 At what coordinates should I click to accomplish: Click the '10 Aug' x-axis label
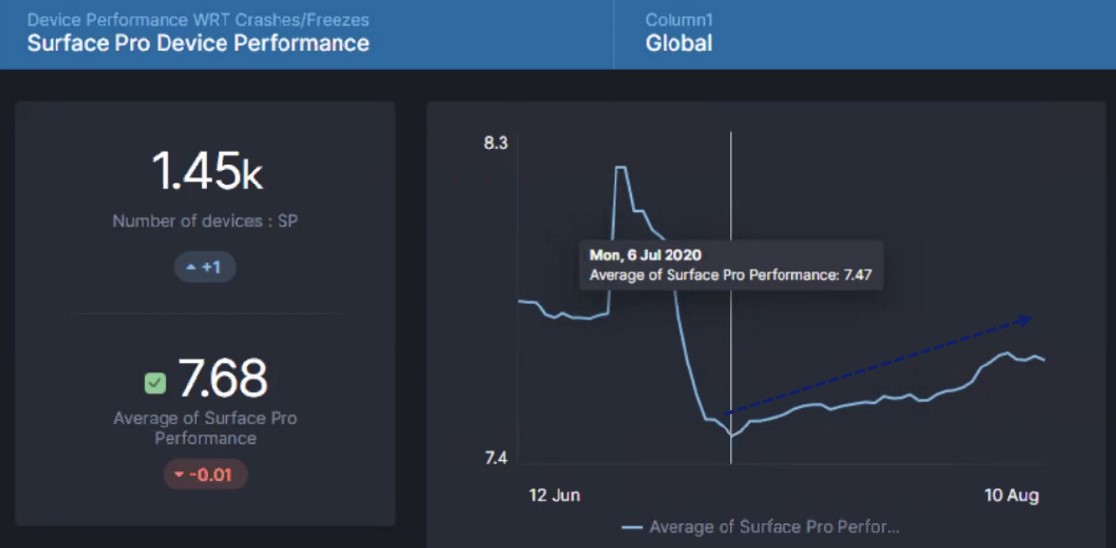coord(1011,495)
